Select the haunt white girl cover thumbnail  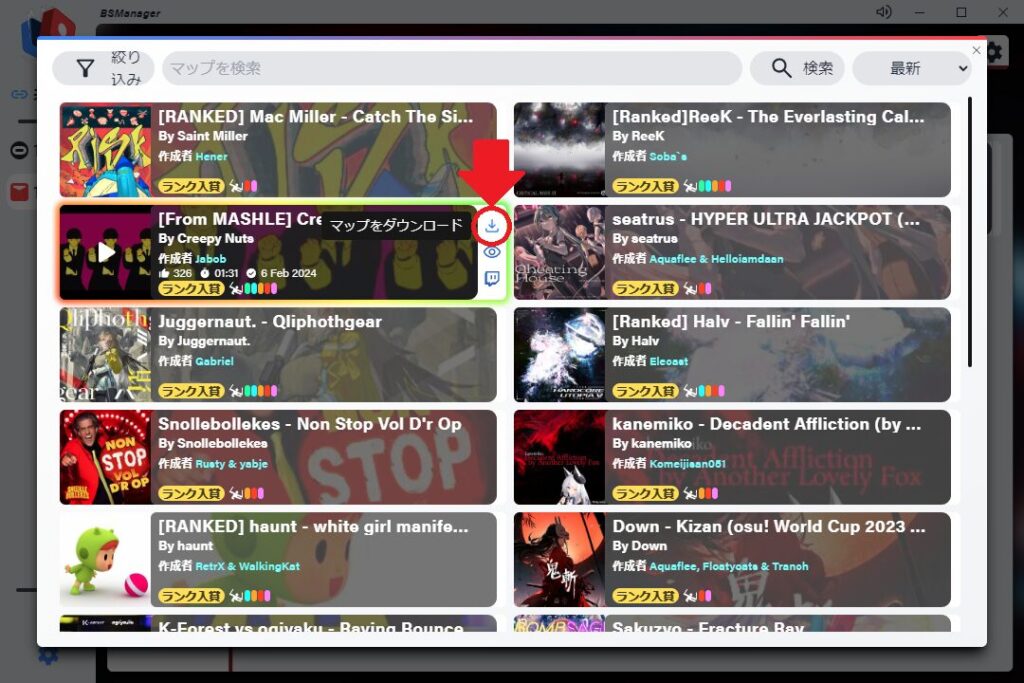(105, 560)
